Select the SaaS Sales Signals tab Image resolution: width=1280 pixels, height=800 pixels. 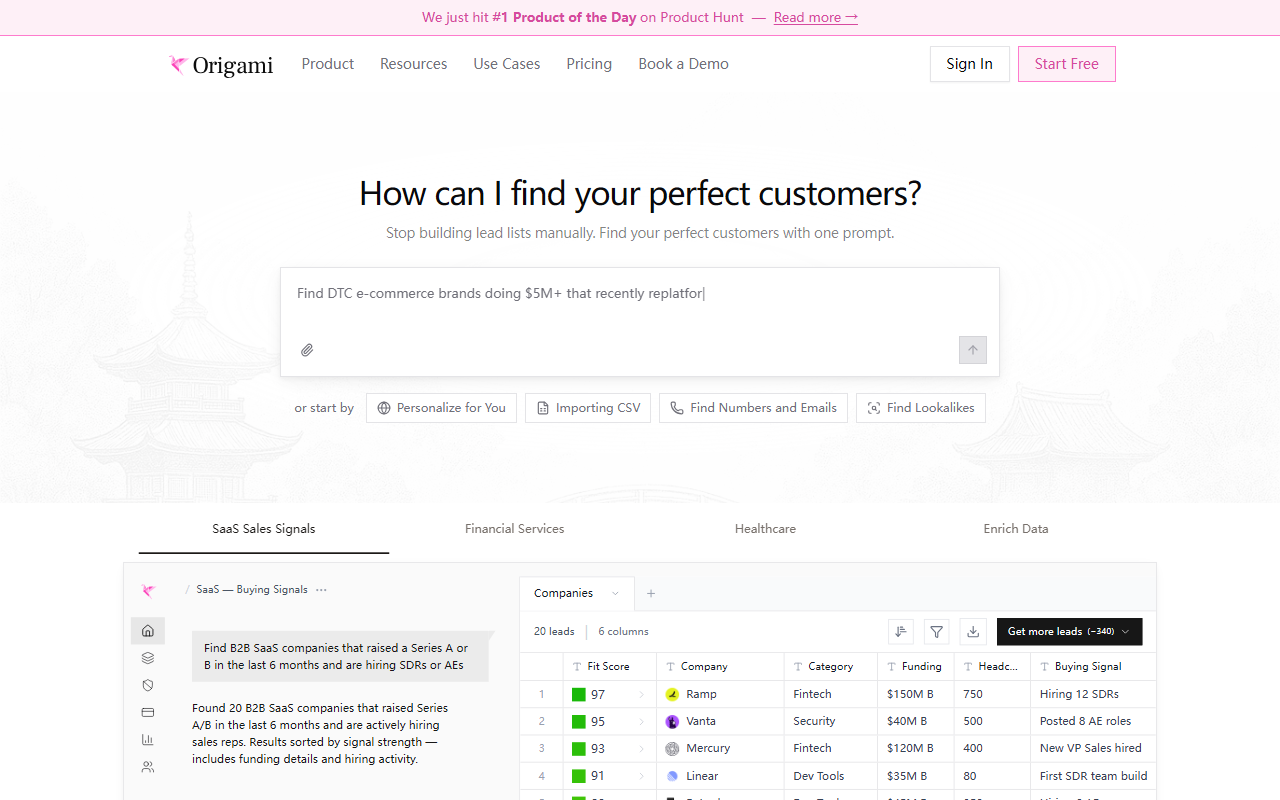(264, 529)
